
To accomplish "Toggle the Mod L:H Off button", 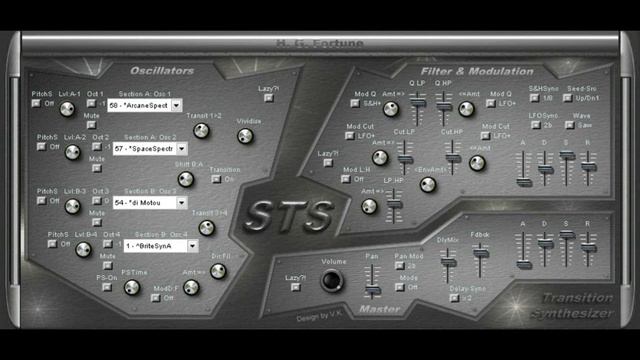I will point(345,179).
